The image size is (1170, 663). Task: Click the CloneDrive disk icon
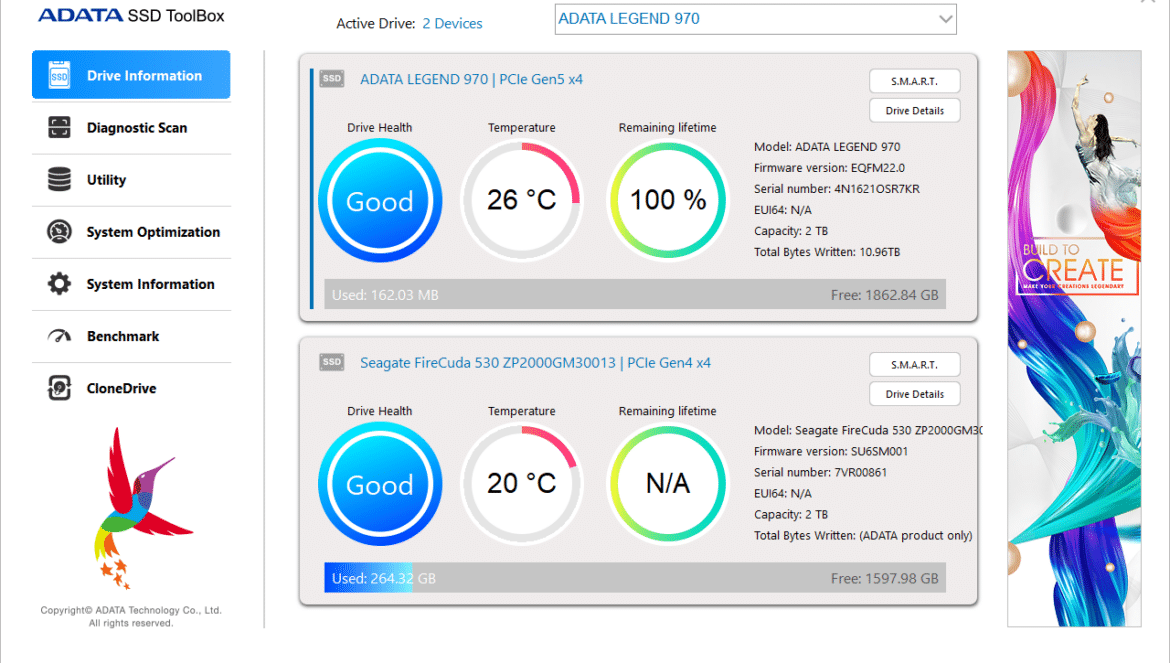[x=59, y=388]
